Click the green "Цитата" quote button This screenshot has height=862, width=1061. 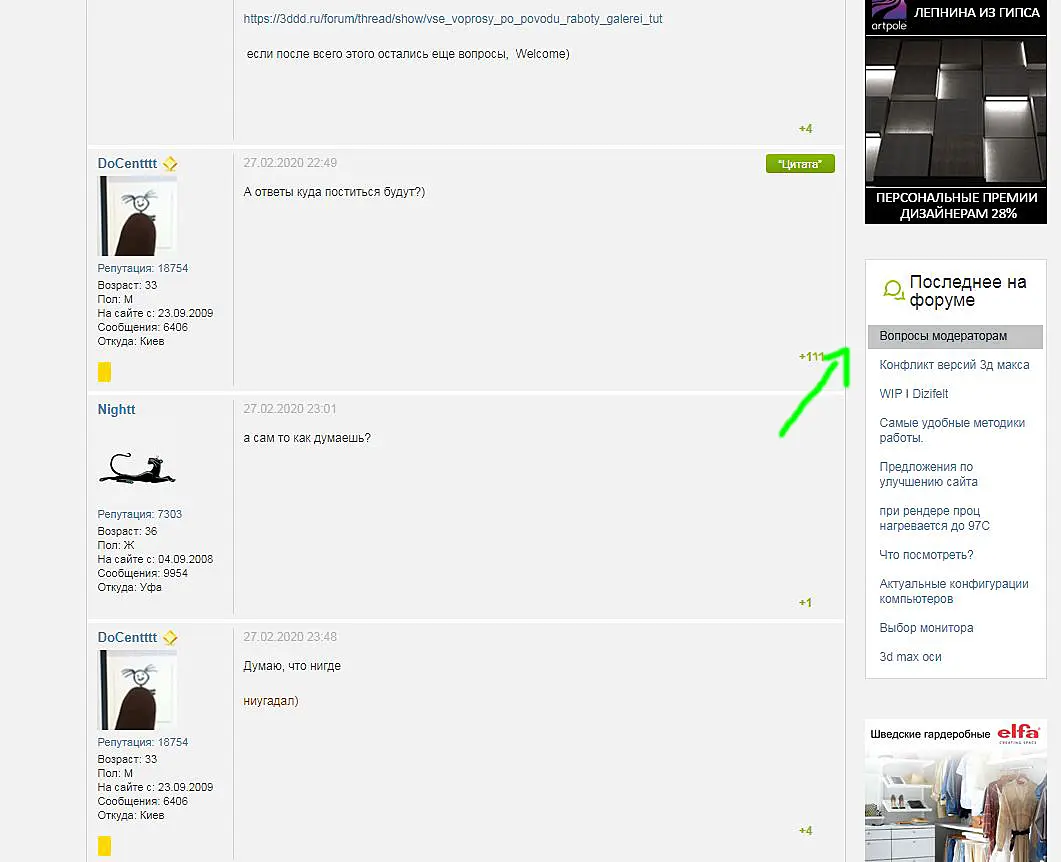[800, 164]
